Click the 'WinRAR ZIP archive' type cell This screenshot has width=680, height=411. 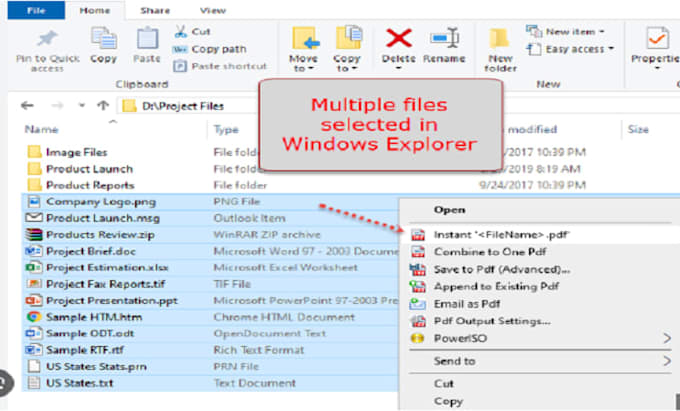click(267, 235)
